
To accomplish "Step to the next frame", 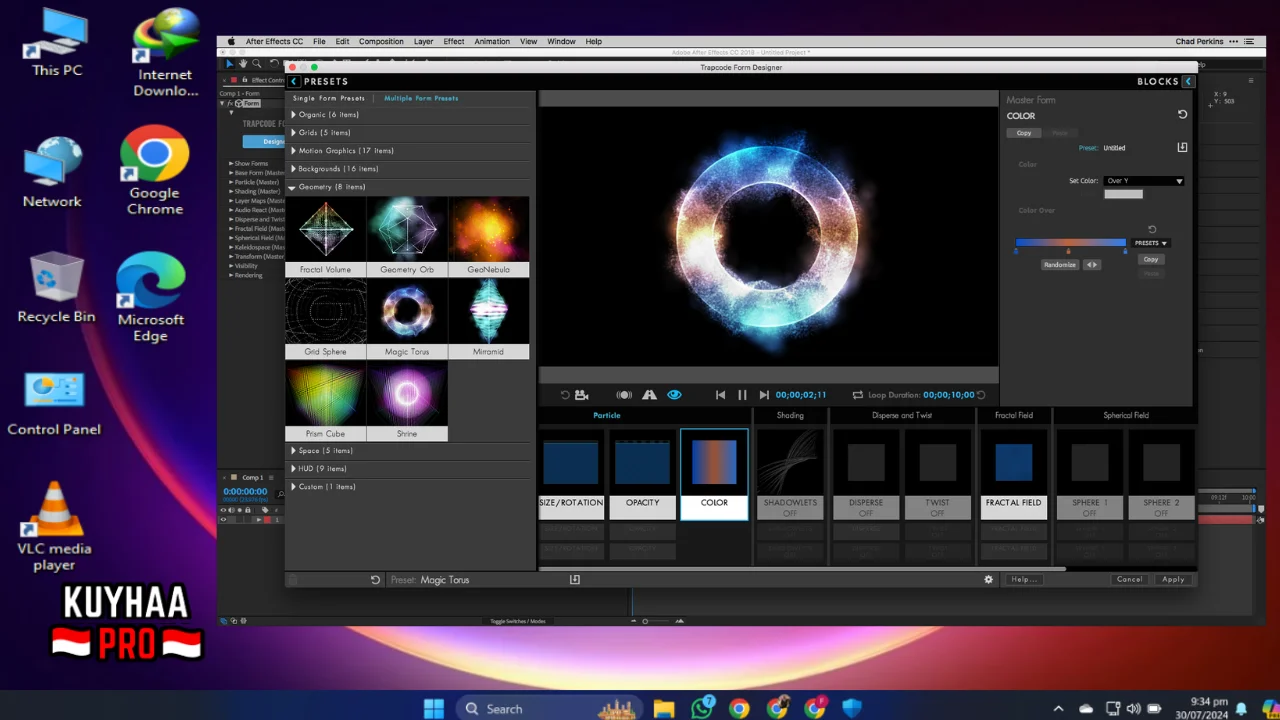I will 764,395.
